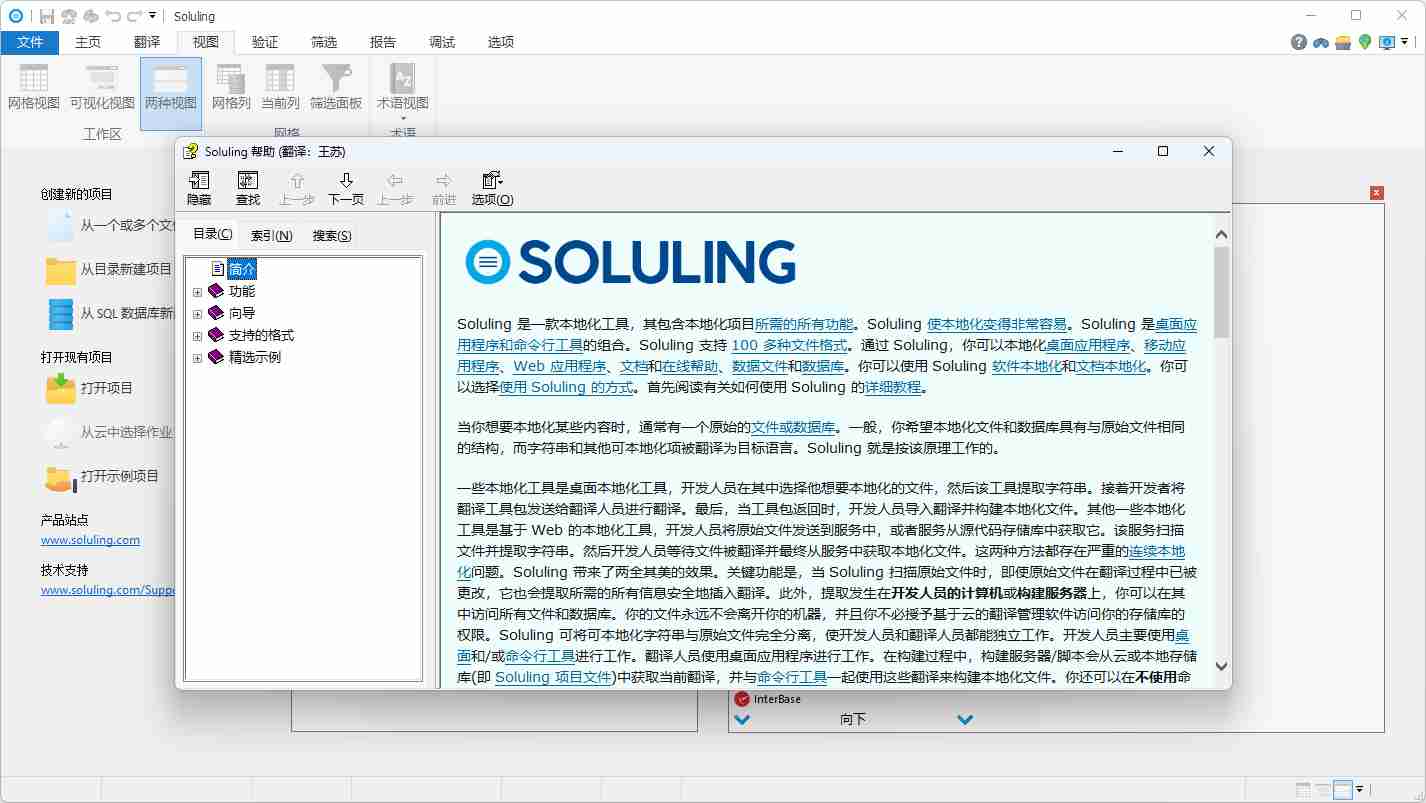Click the 查找 find icon in help toolbar

(x=247, y=187)
